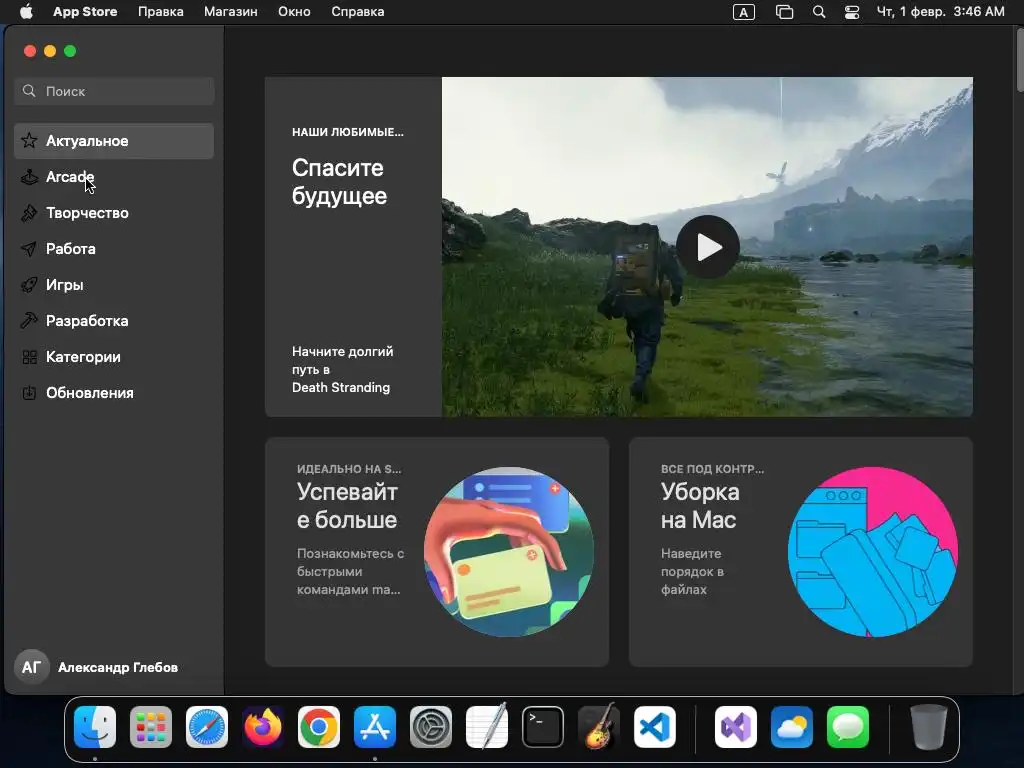This screenshot has height=768, width=1024.
Task: Open the Окно menu
Action: click(294, 12)
